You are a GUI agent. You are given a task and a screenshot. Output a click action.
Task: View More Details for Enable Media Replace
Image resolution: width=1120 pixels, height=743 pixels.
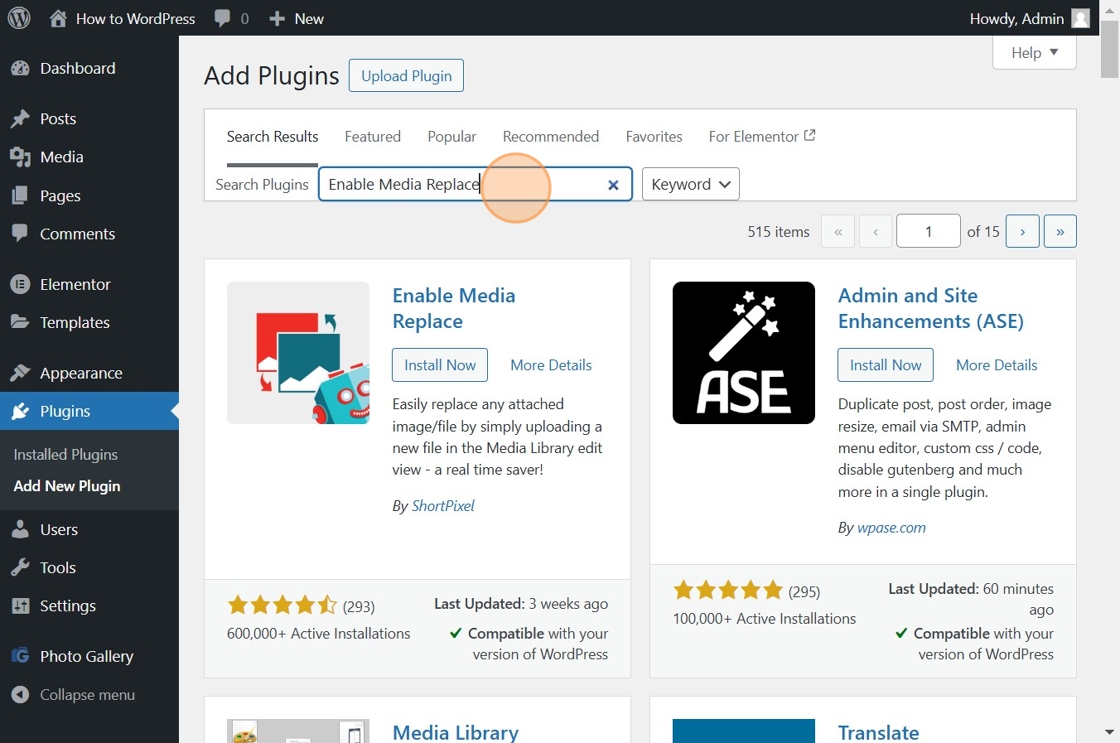click(551, 365)
